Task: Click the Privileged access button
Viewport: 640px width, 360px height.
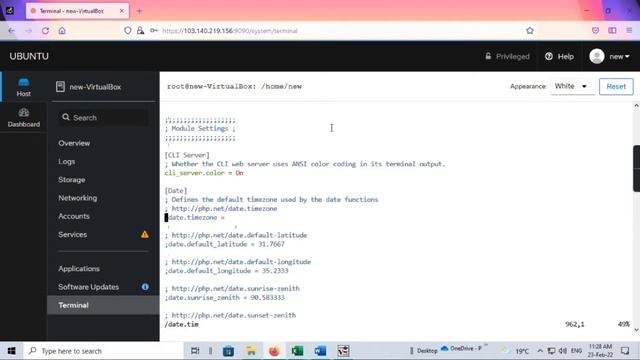Action: [x=507, y=56]
